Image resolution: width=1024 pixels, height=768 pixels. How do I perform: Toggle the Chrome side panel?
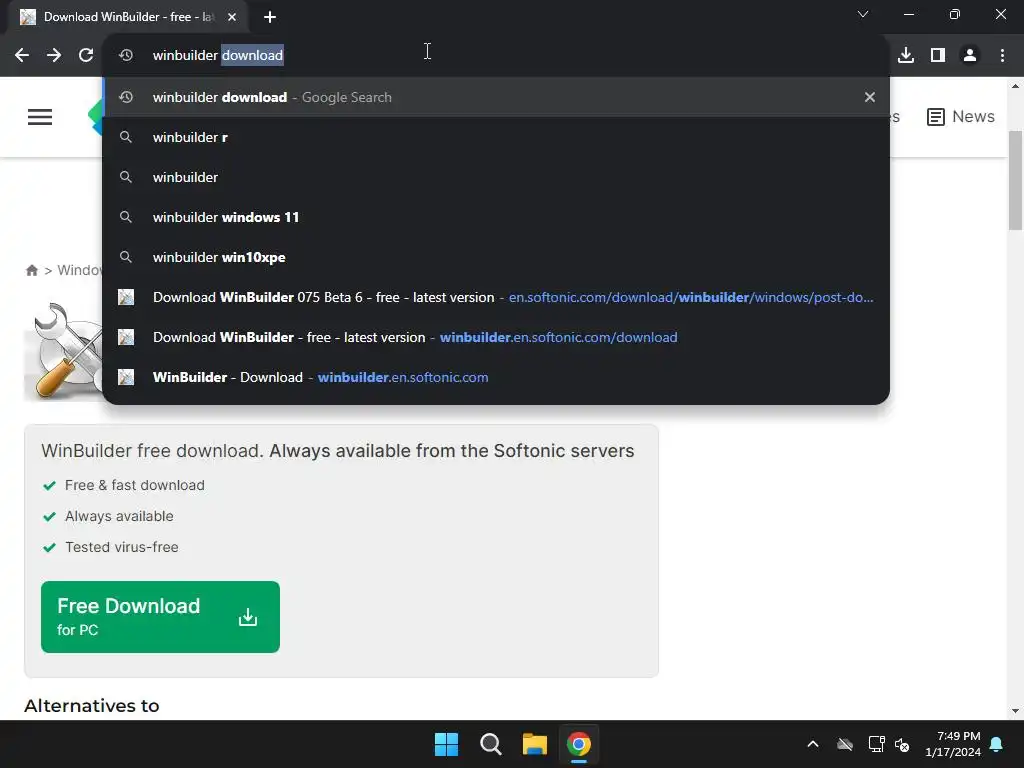[938, 56]
